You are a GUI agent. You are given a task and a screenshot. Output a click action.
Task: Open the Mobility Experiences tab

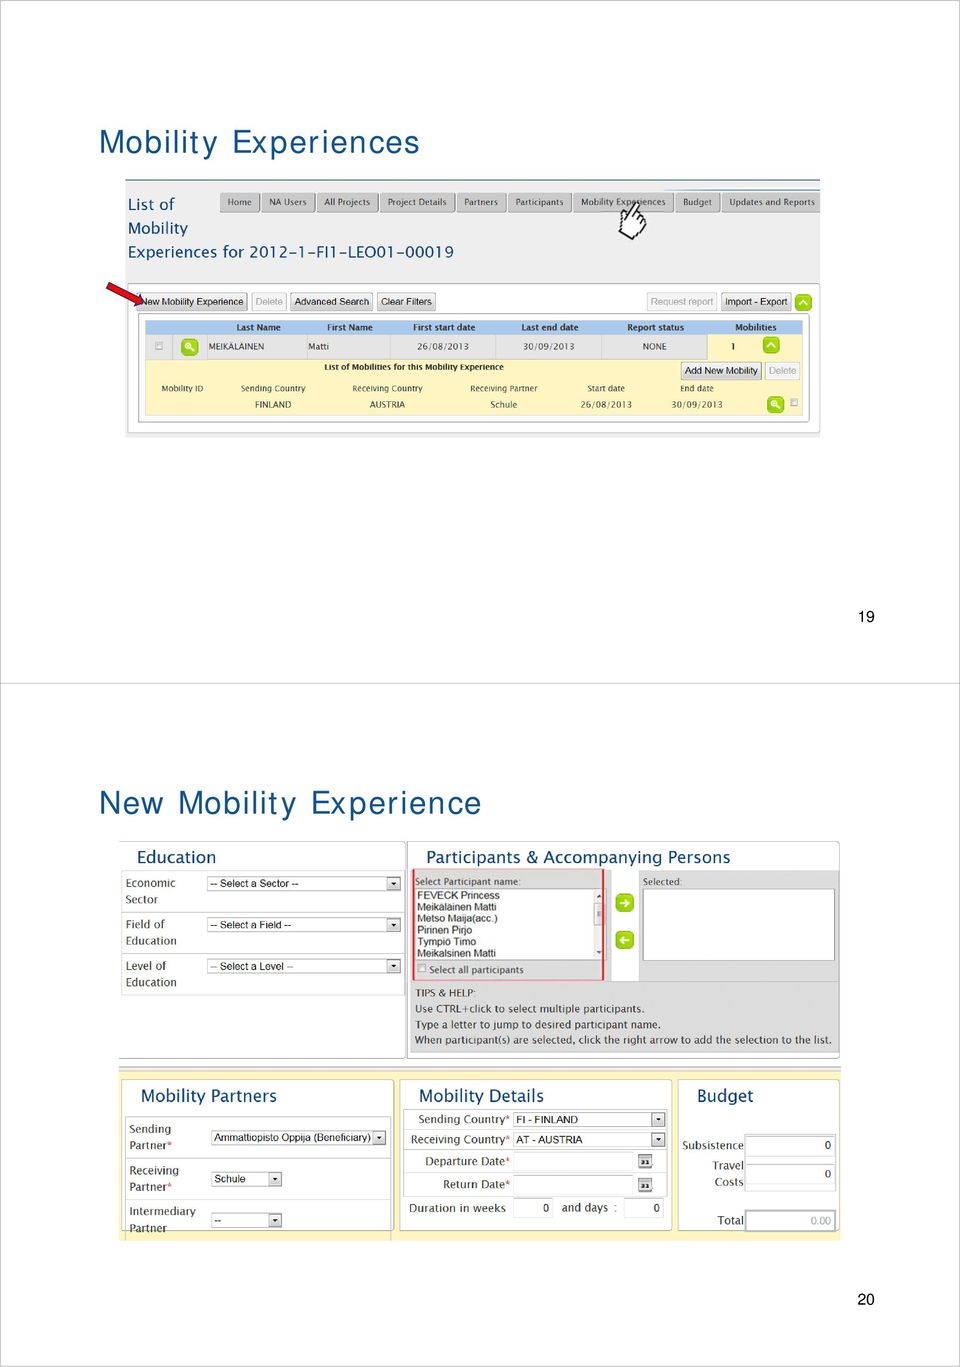click(x=623, y=202)
